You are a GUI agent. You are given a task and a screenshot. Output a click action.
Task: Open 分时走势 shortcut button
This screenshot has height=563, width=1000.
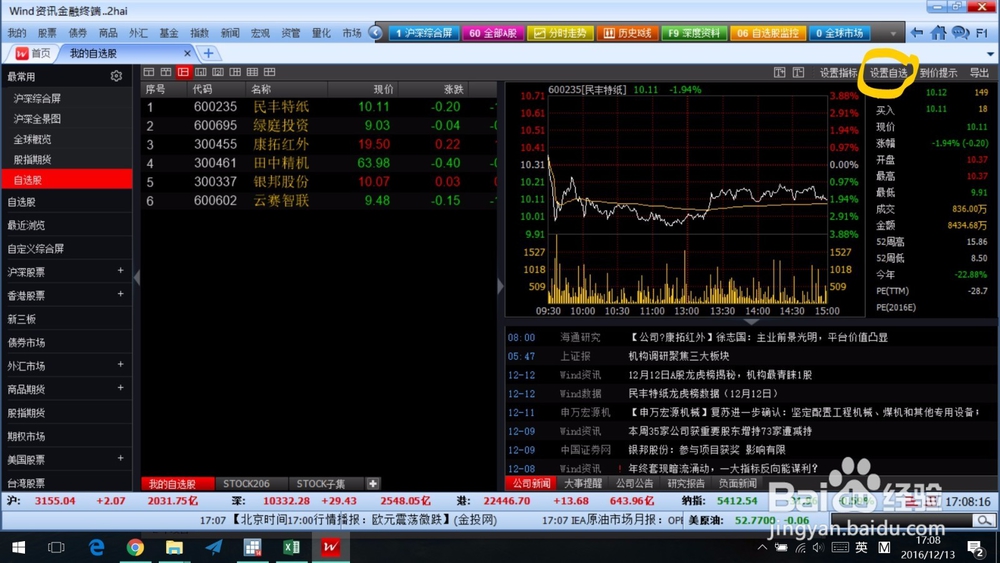(x=561, y=33)
